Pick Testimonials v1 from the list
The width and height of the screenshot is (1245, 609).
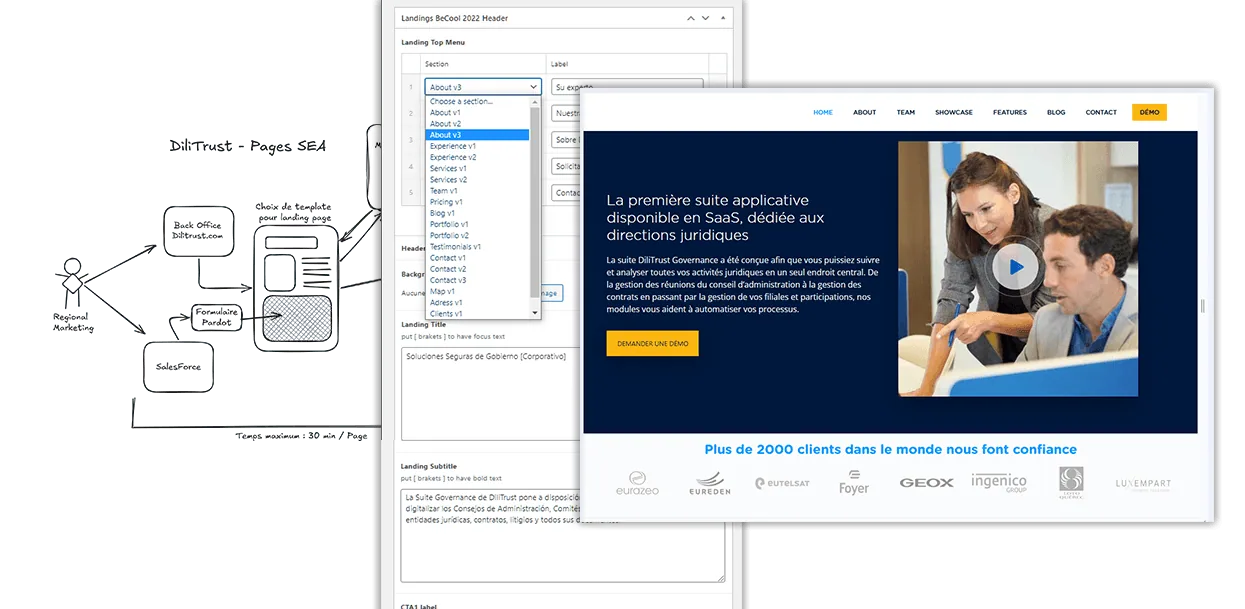[x=477, y=247]
